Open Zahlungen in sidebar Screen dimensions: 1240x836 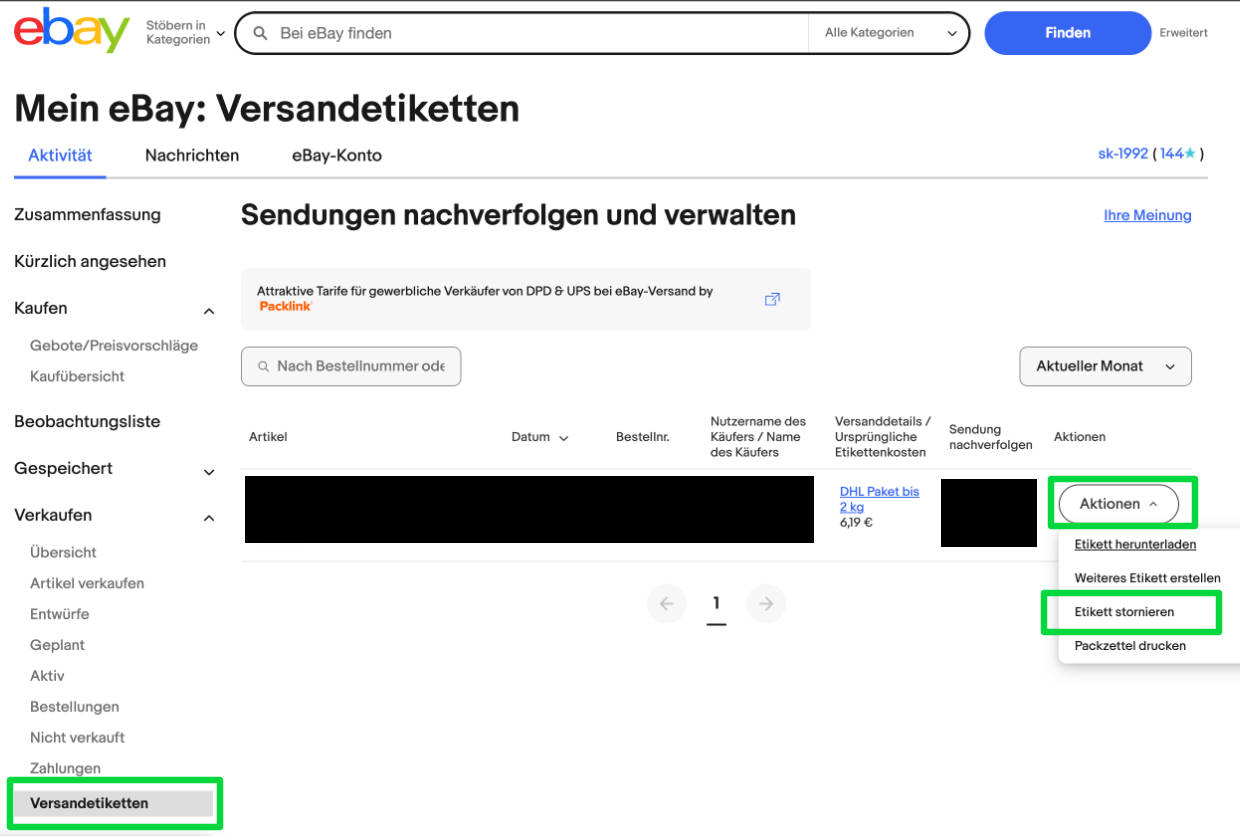point(65,768)
